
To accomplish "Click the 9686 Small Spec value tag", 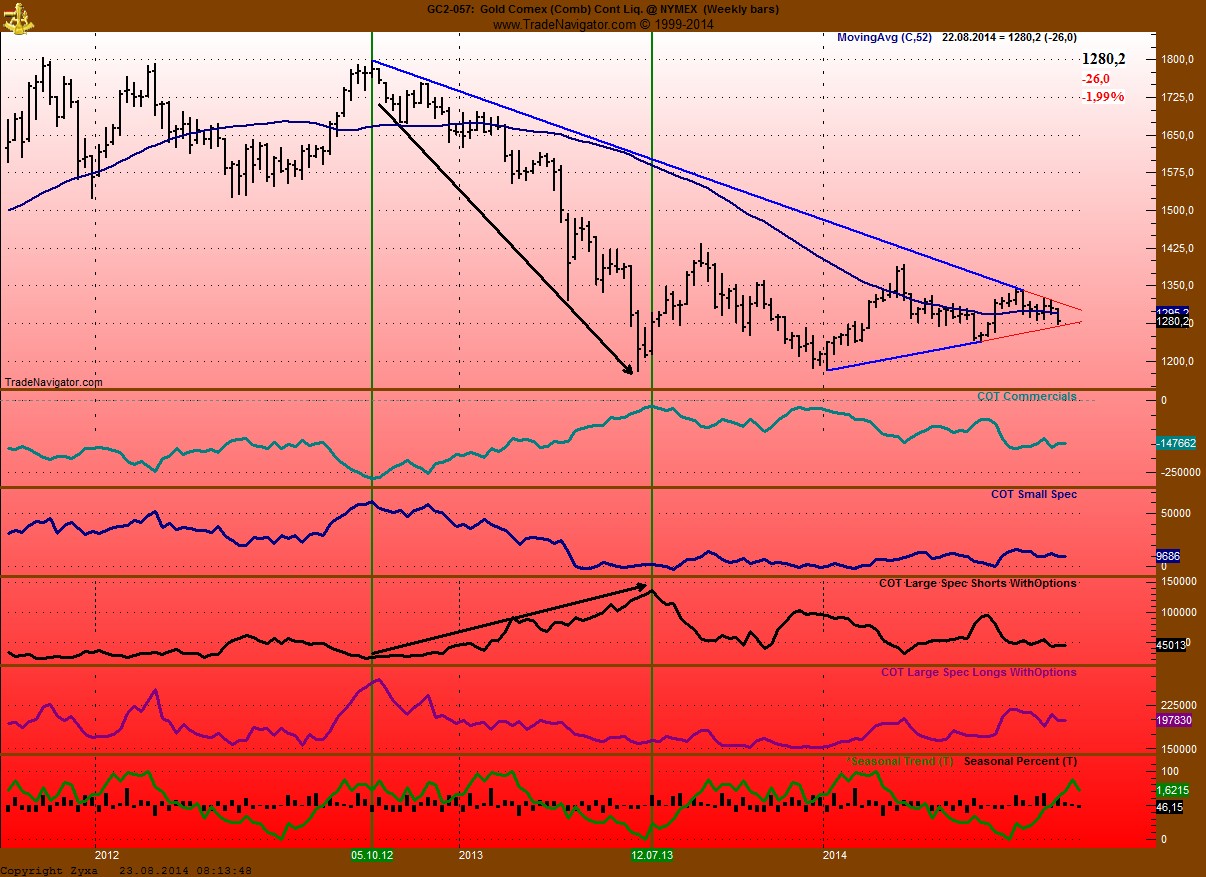I will point(1168,556).
